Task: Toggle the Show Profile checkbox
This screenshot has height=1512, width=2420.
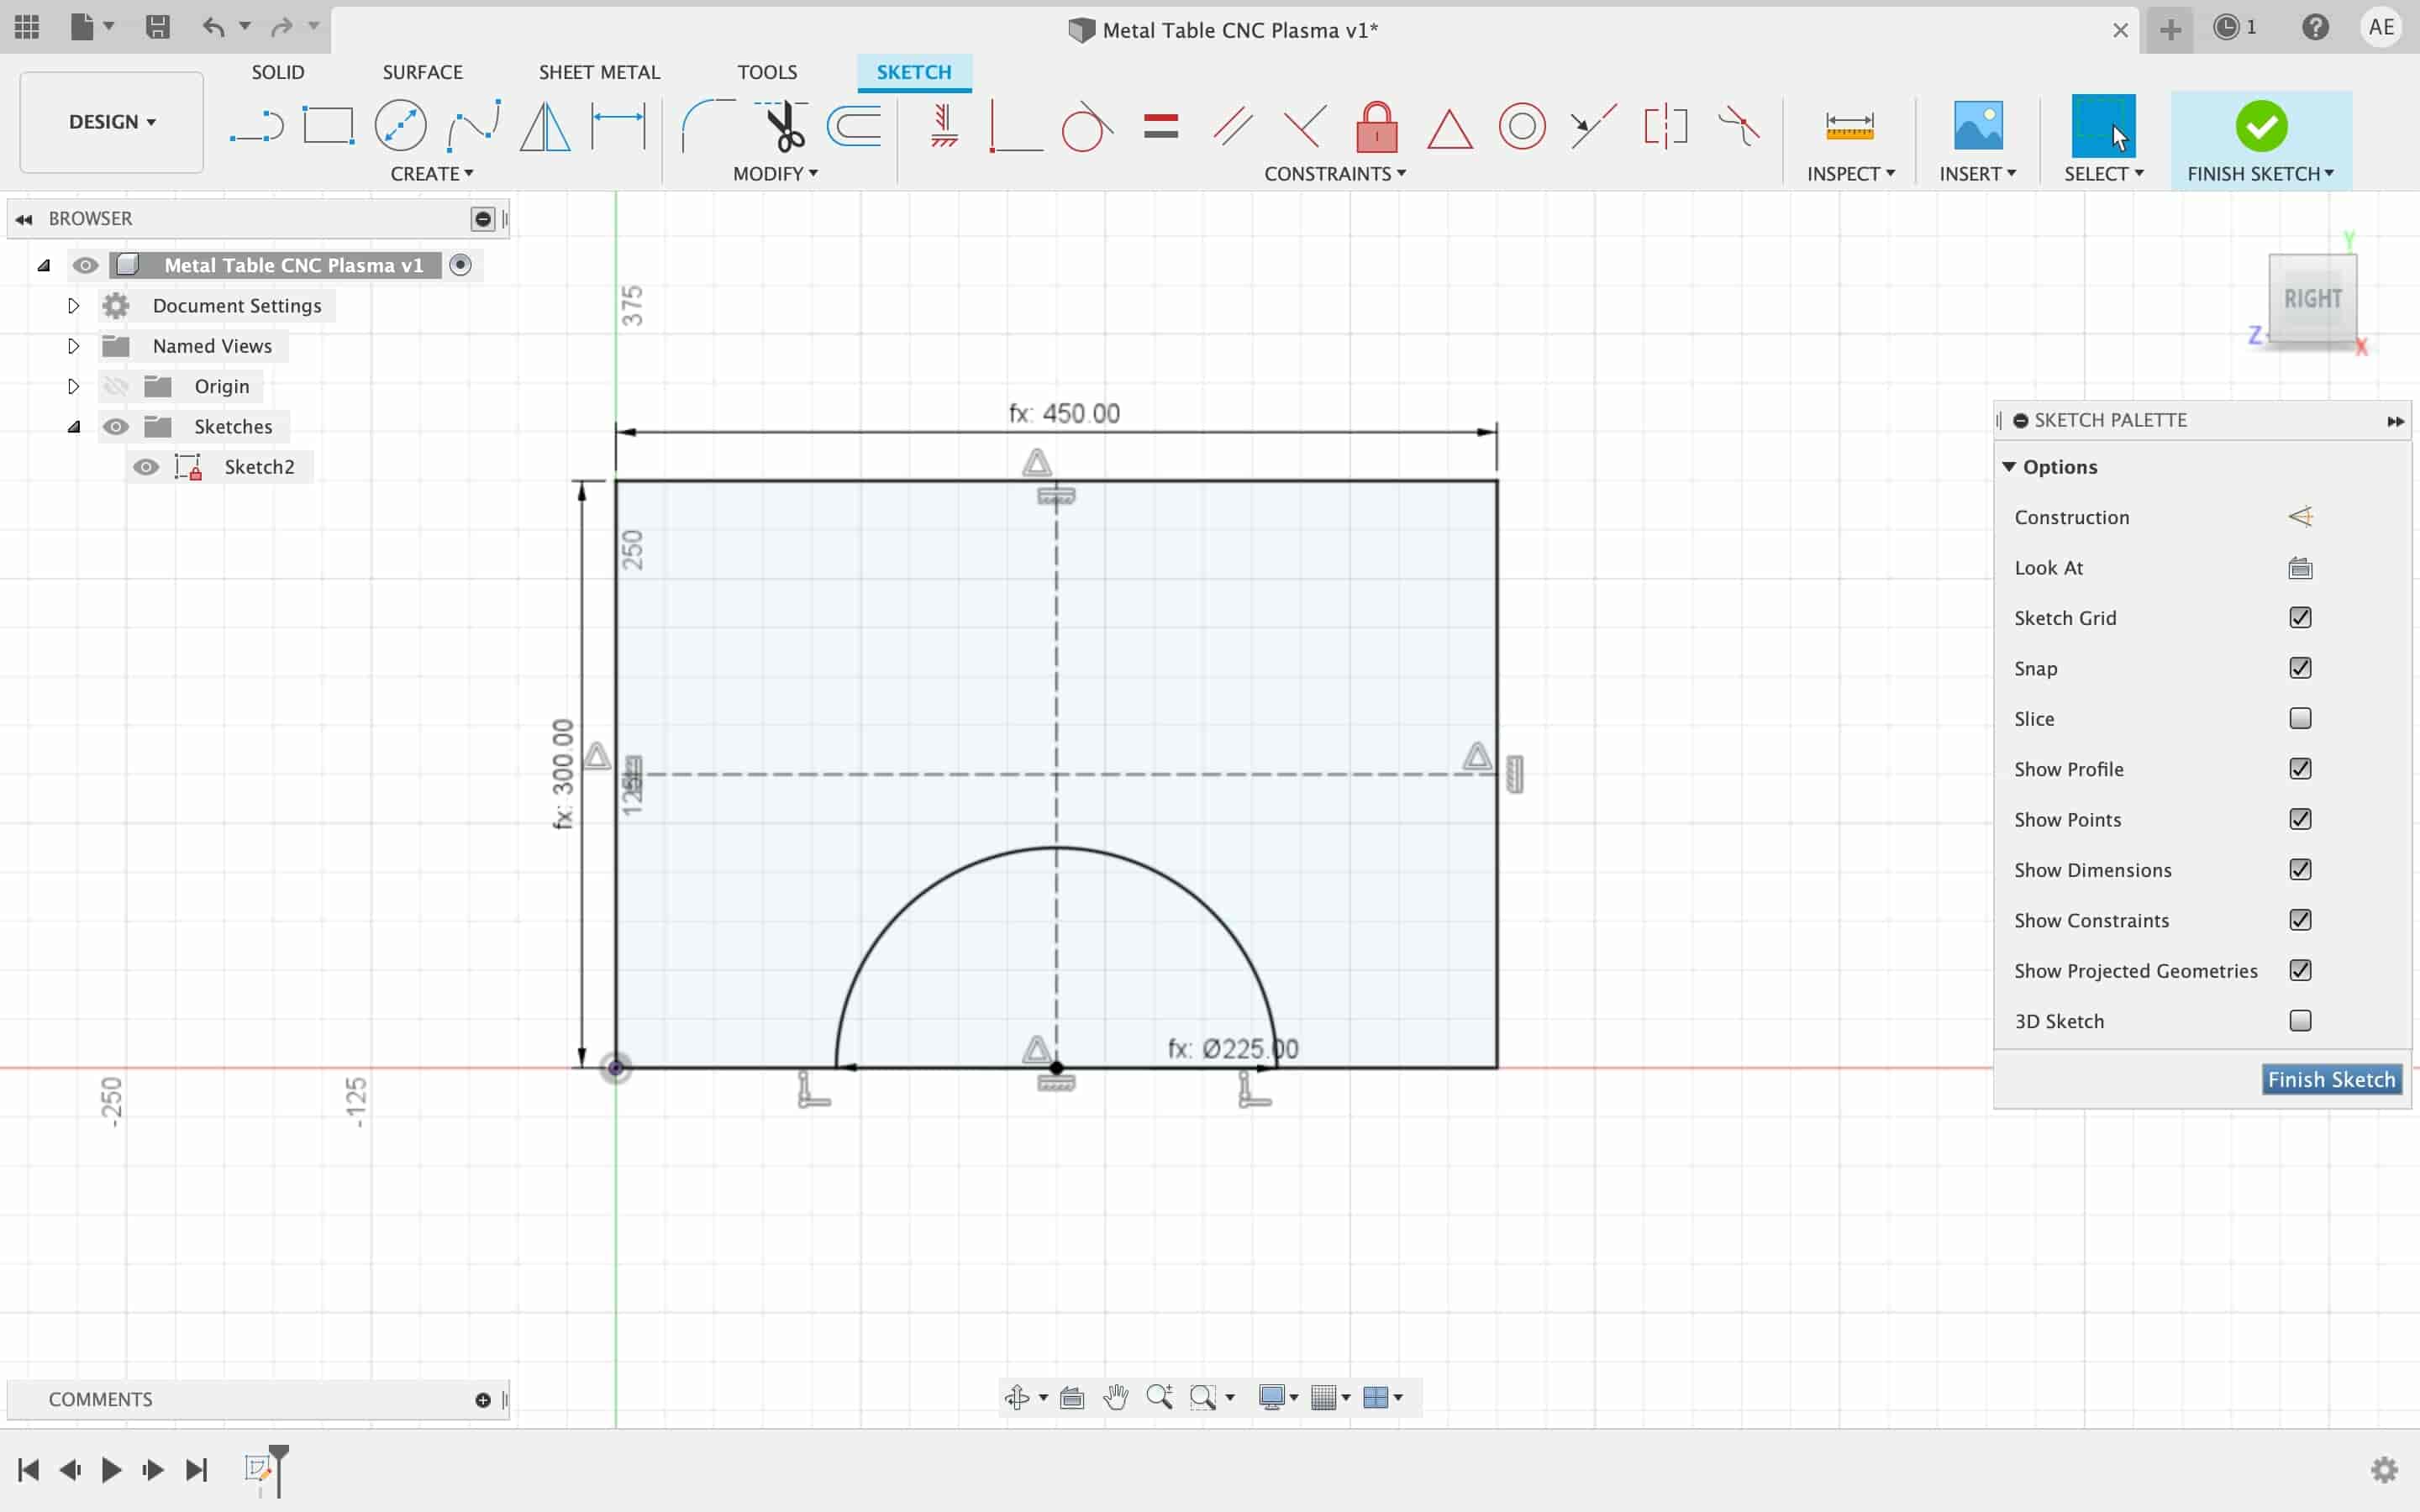Action: click(x=2300, y=769)
